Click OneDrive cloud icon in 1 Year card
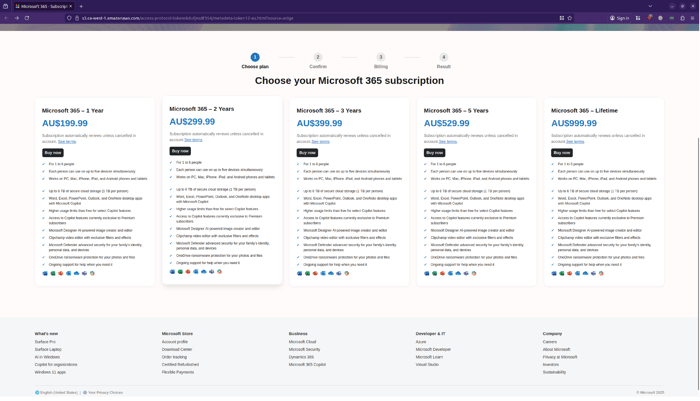 point(76,273)
